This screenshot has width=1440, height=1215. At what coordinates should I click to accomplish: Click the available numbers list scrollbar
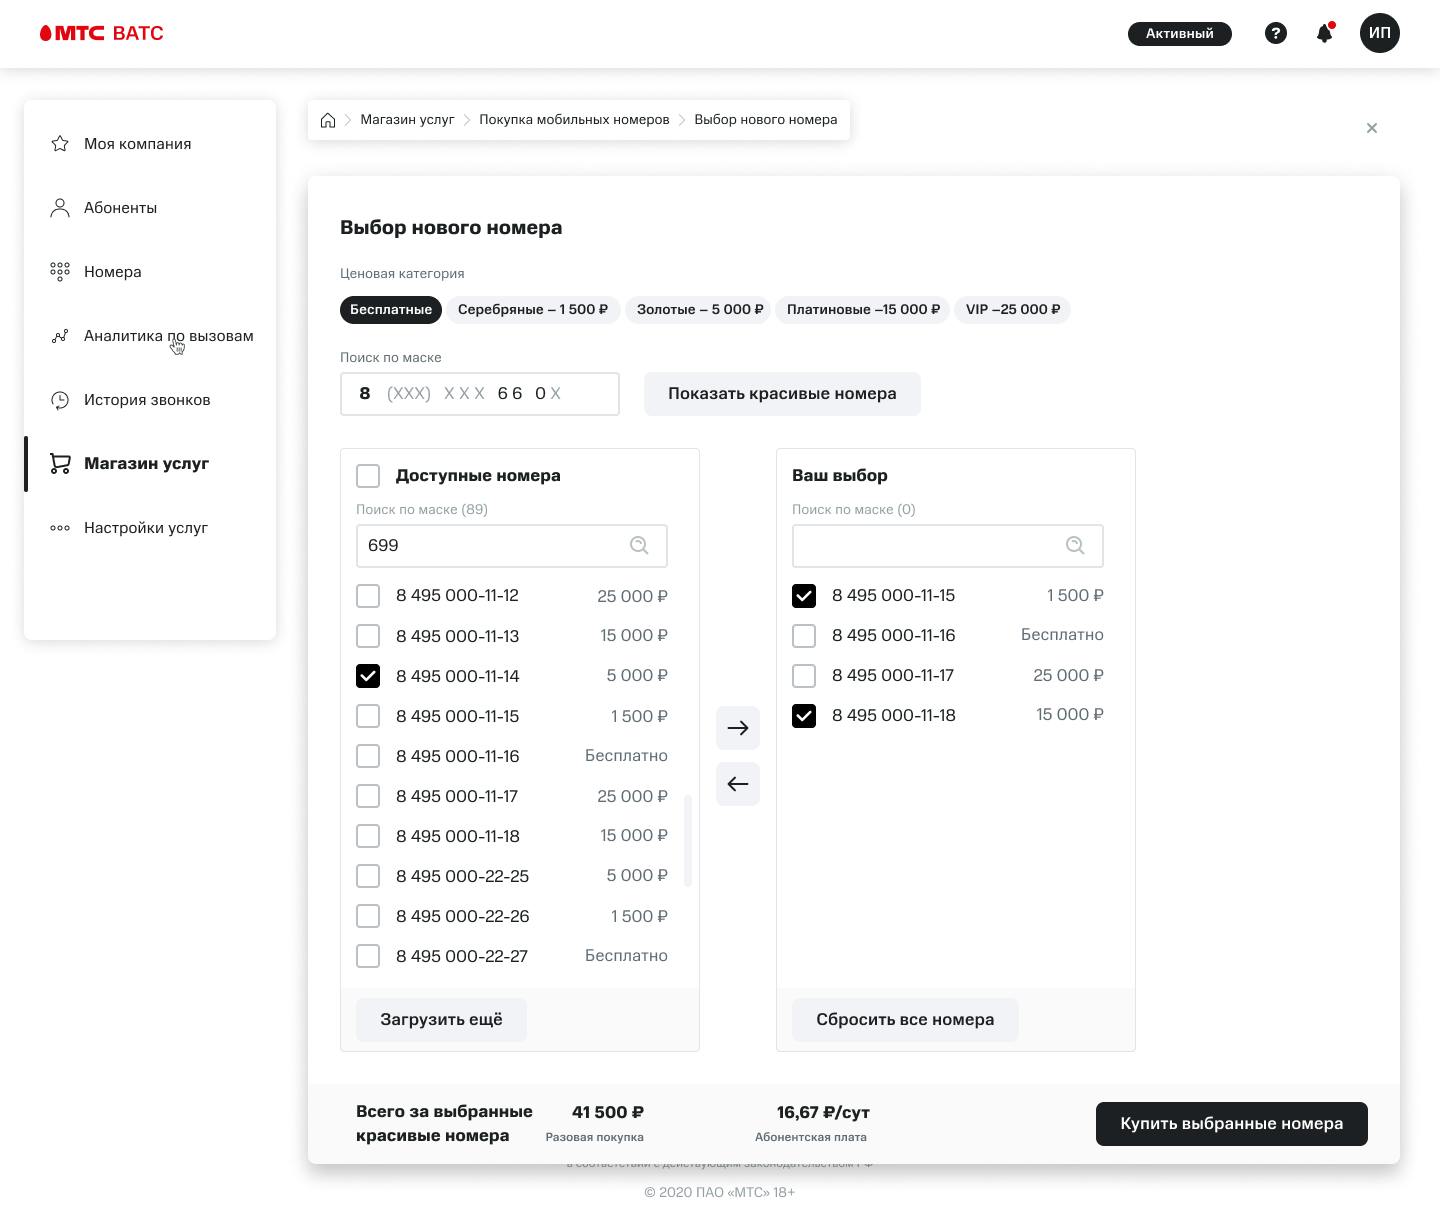[688, 841]
